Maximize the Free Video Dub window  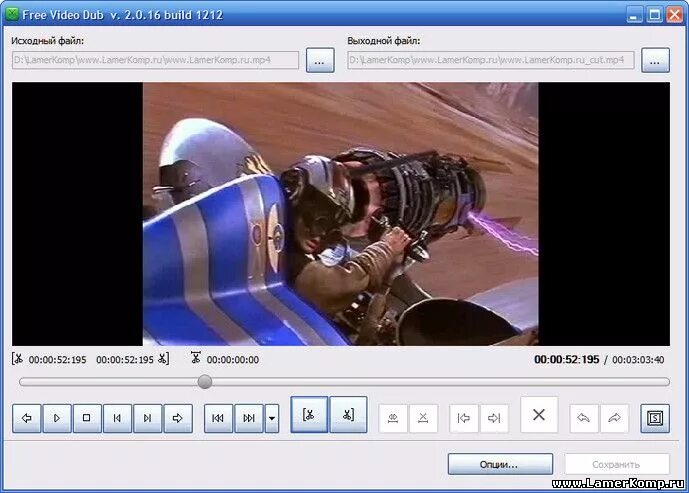[x=654, y=15]
